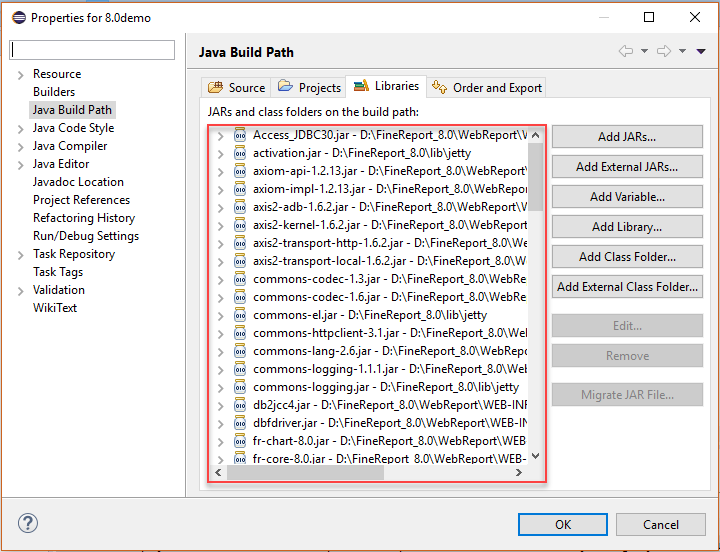Click the Add Class Folder... button
This screenshot has height=552, width=720.
[x=627, y=257]
